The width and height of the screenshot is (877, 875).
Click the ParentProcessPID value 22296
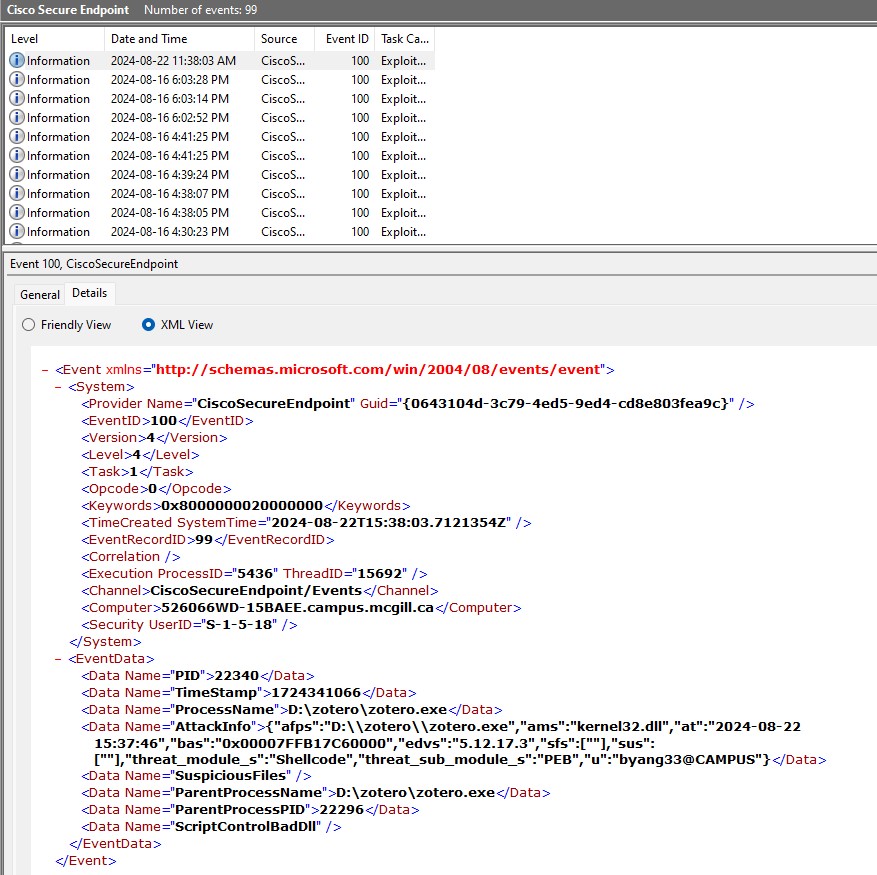point(341,810)
